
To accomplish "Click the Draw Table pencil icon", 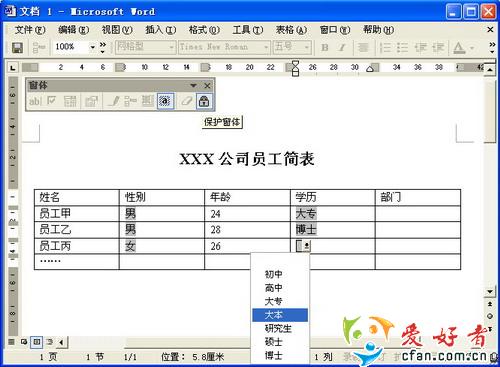I will 113,101.
